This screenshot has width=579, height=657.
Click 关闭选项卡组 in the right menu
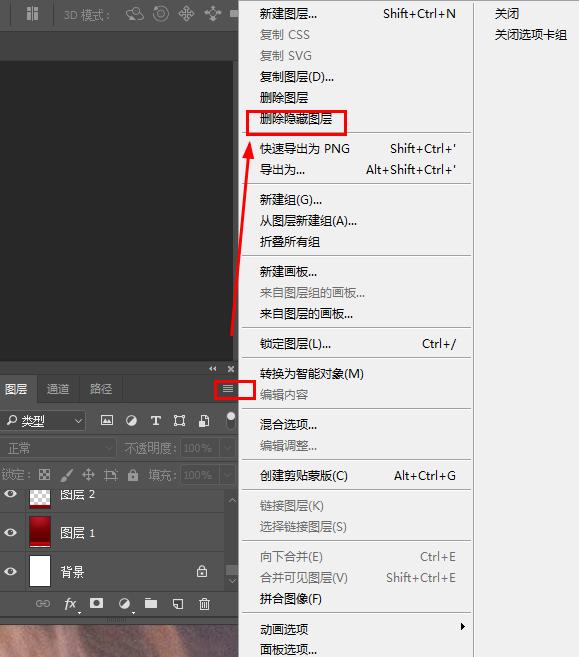click(x=530, y=35)
